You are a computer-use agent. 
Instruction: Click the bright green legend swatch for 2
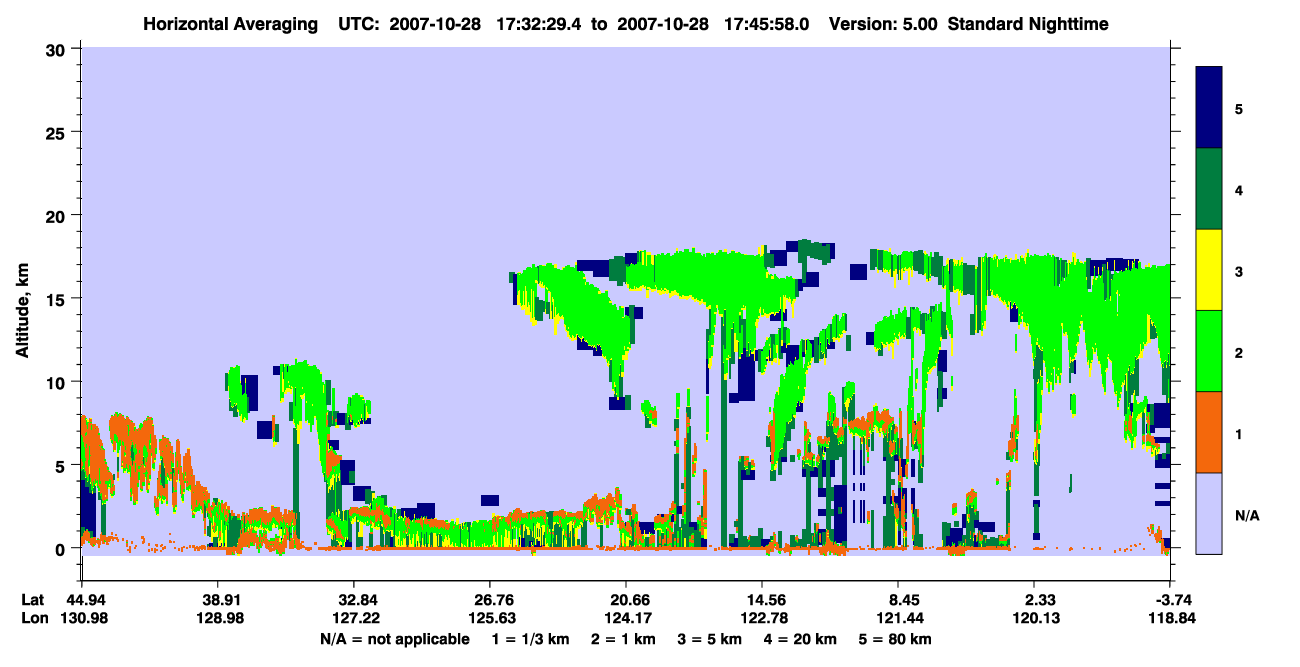pos(1209,351)
